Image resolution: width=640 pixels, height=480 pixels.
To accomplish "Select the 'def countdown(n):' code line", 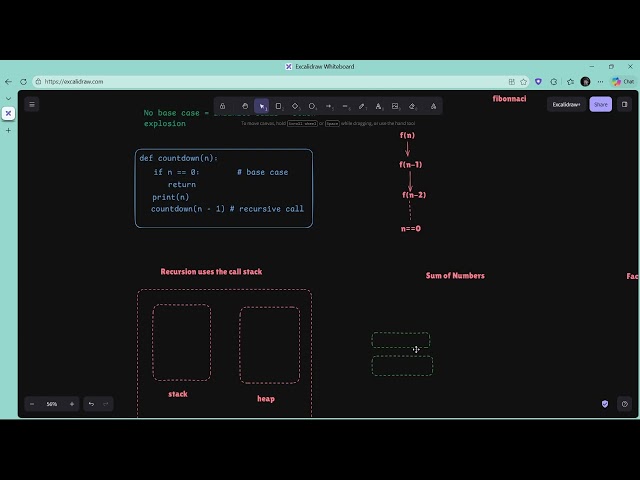I will point(178,158).
